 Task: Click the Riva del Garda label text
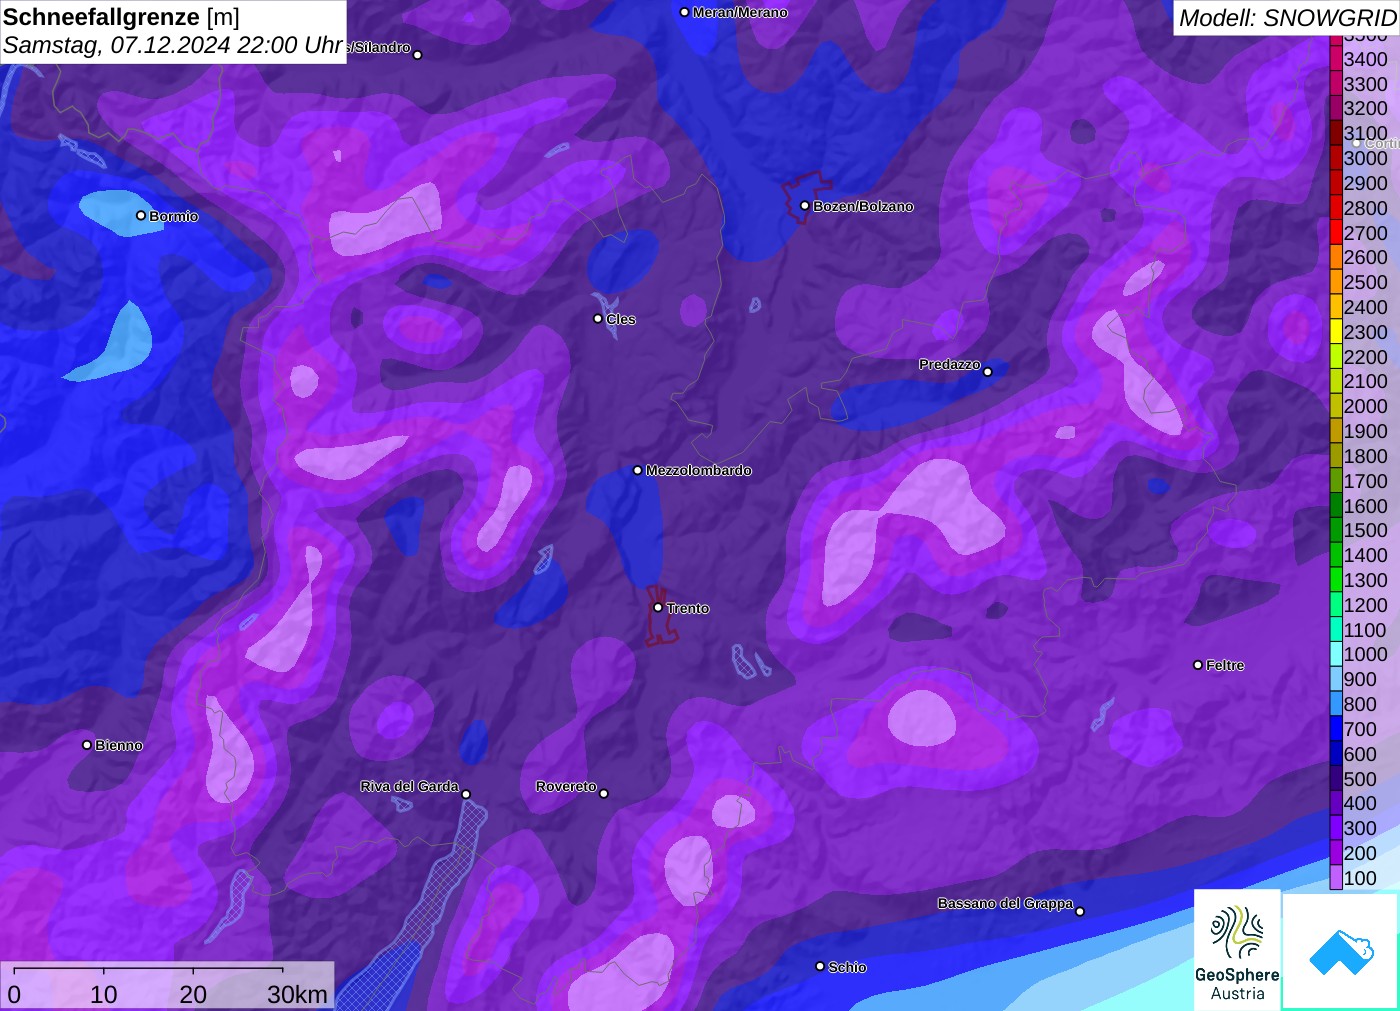(410, 786)
